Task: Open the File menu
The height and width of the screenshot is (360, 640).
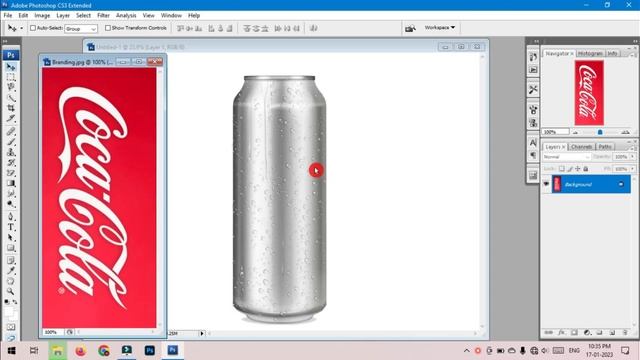Action: point(8,16)
